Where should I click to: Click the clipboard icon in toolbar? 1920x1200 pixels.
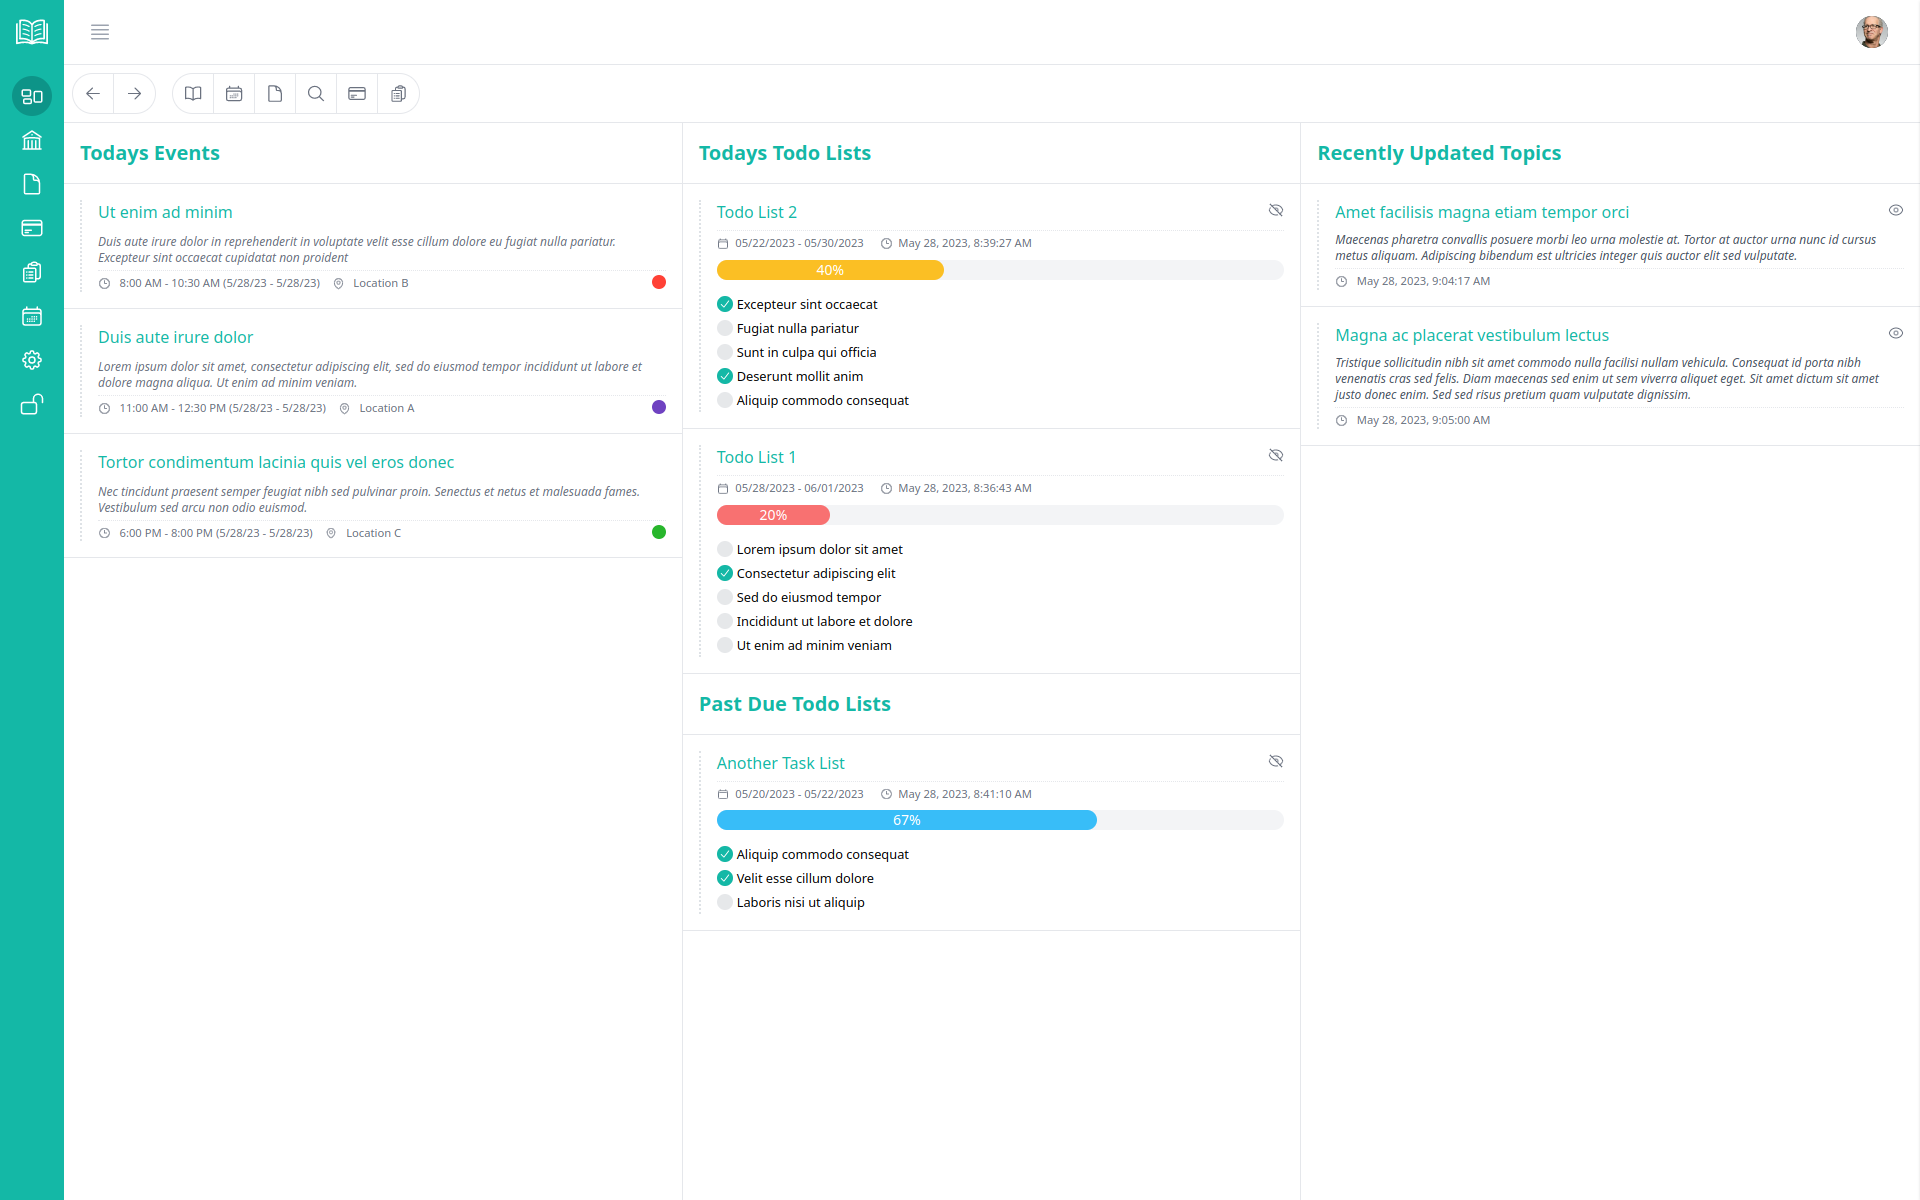(x=398, y=94)
